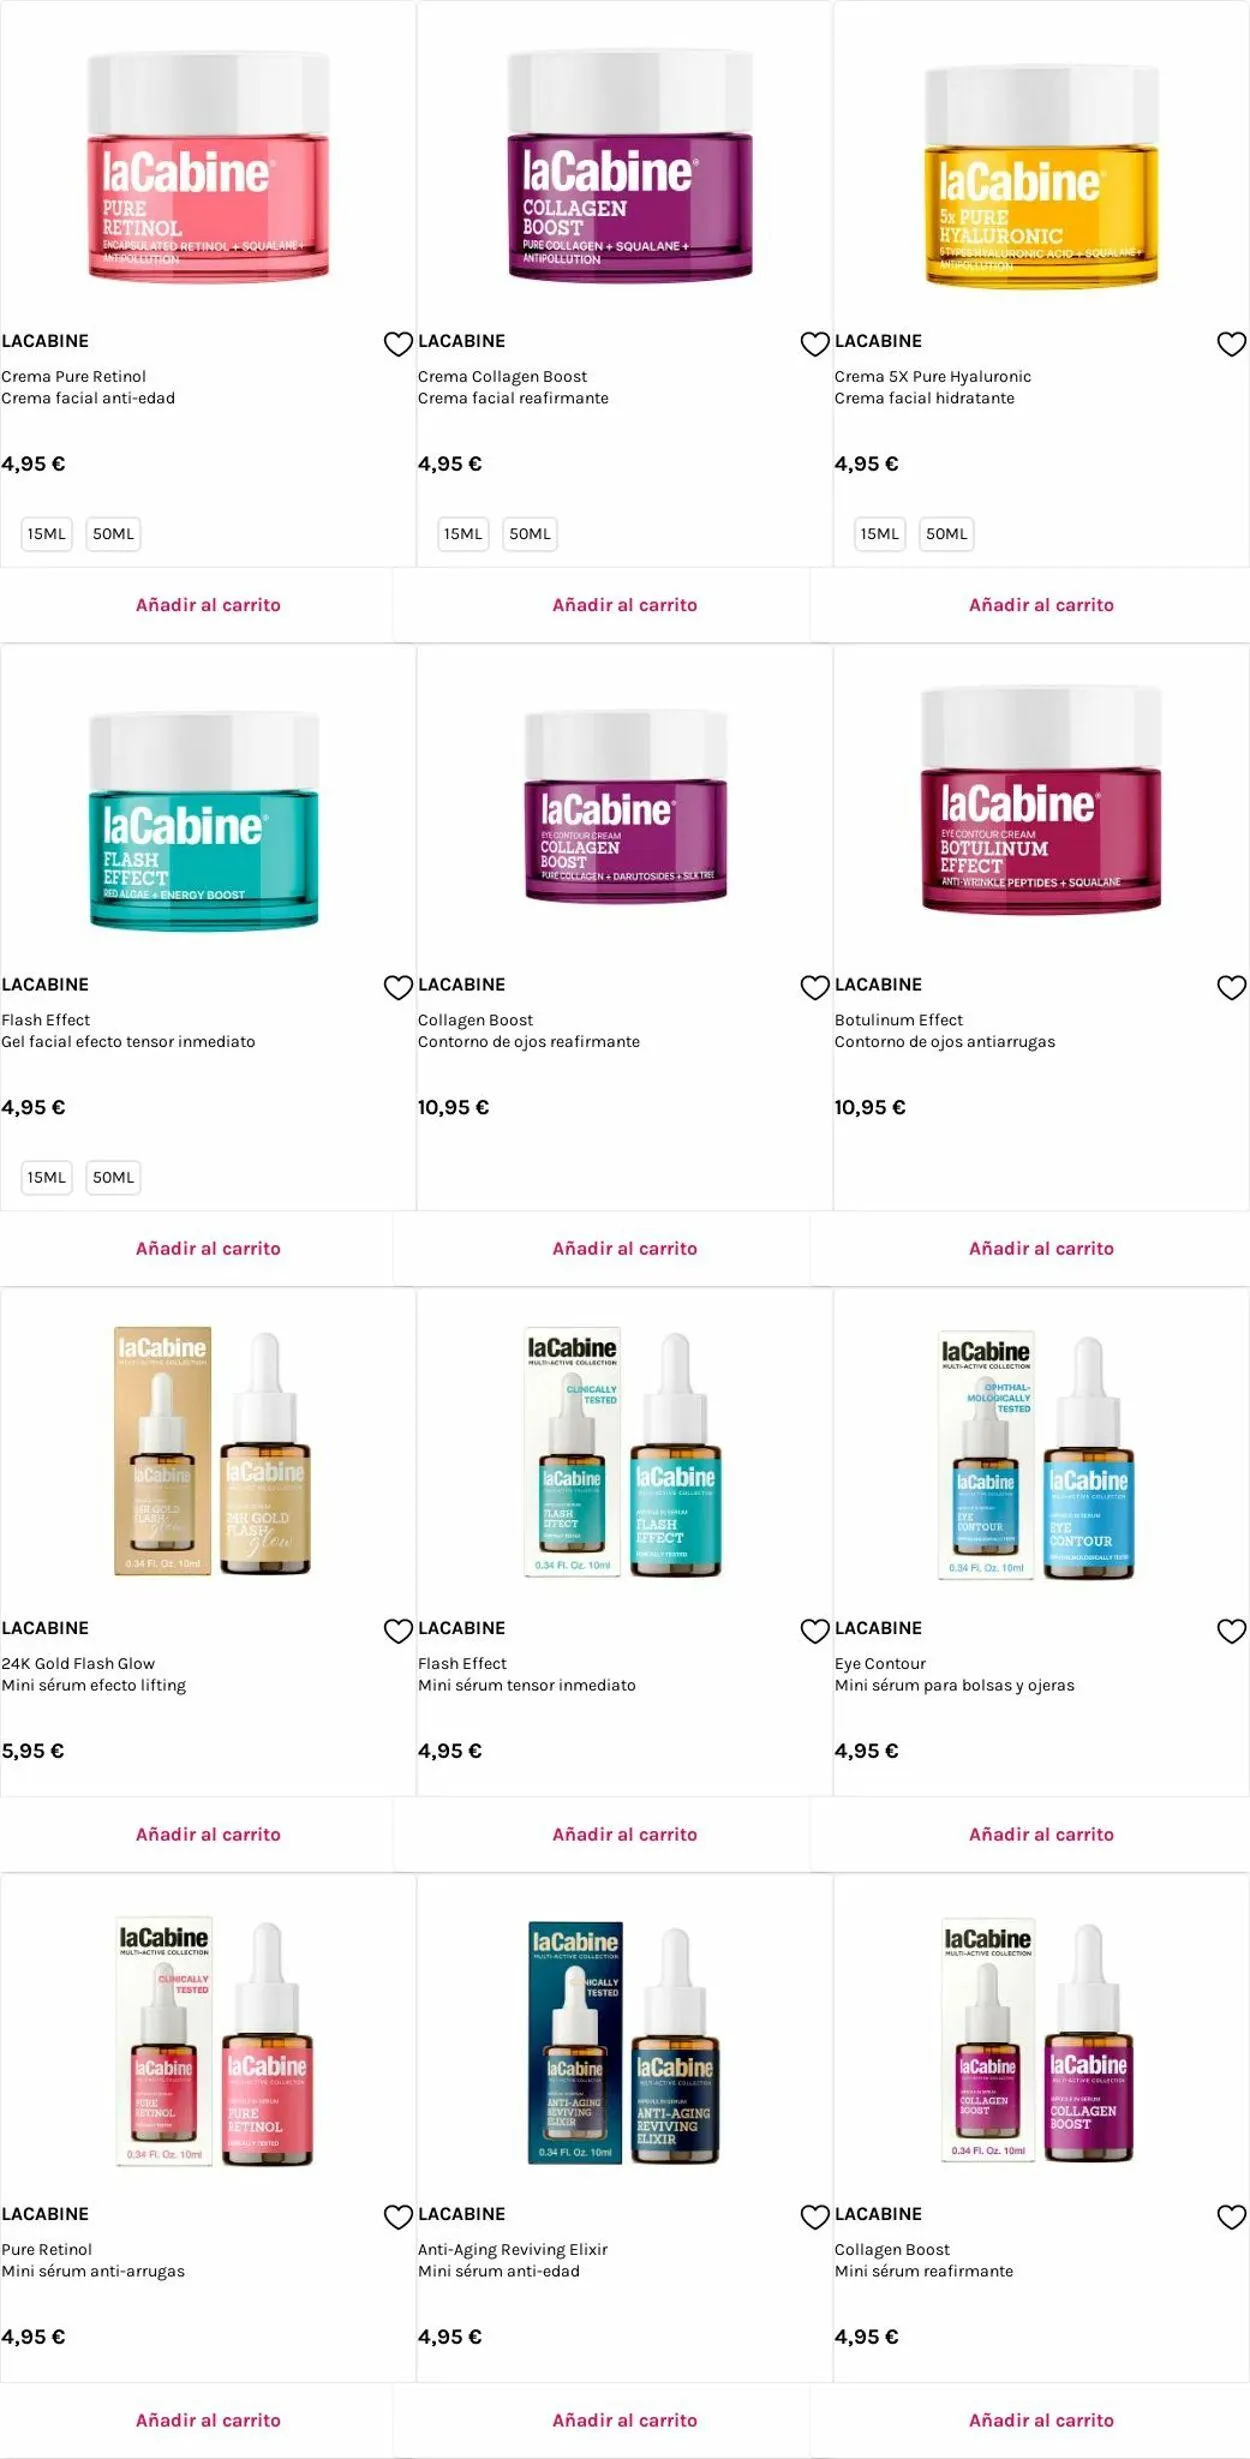Heart the 24K Gold Flash Glow serum

(398, 1631)
